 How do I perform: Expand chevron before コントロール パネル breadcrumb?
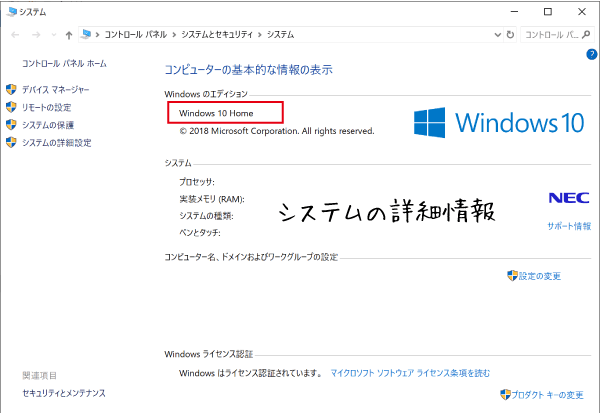click(x=98, y=35)
